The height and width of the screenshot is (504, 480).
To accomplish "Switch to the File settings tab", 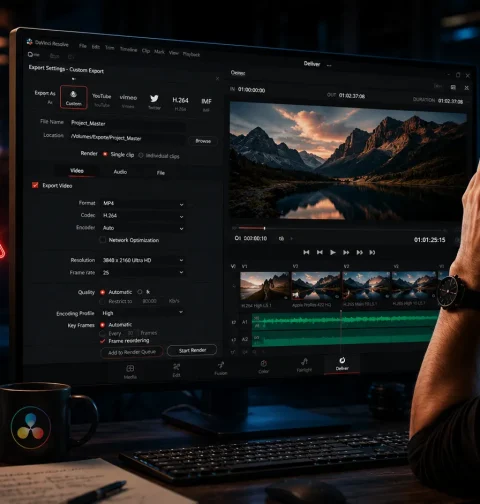I will click(x=161, y=173).
